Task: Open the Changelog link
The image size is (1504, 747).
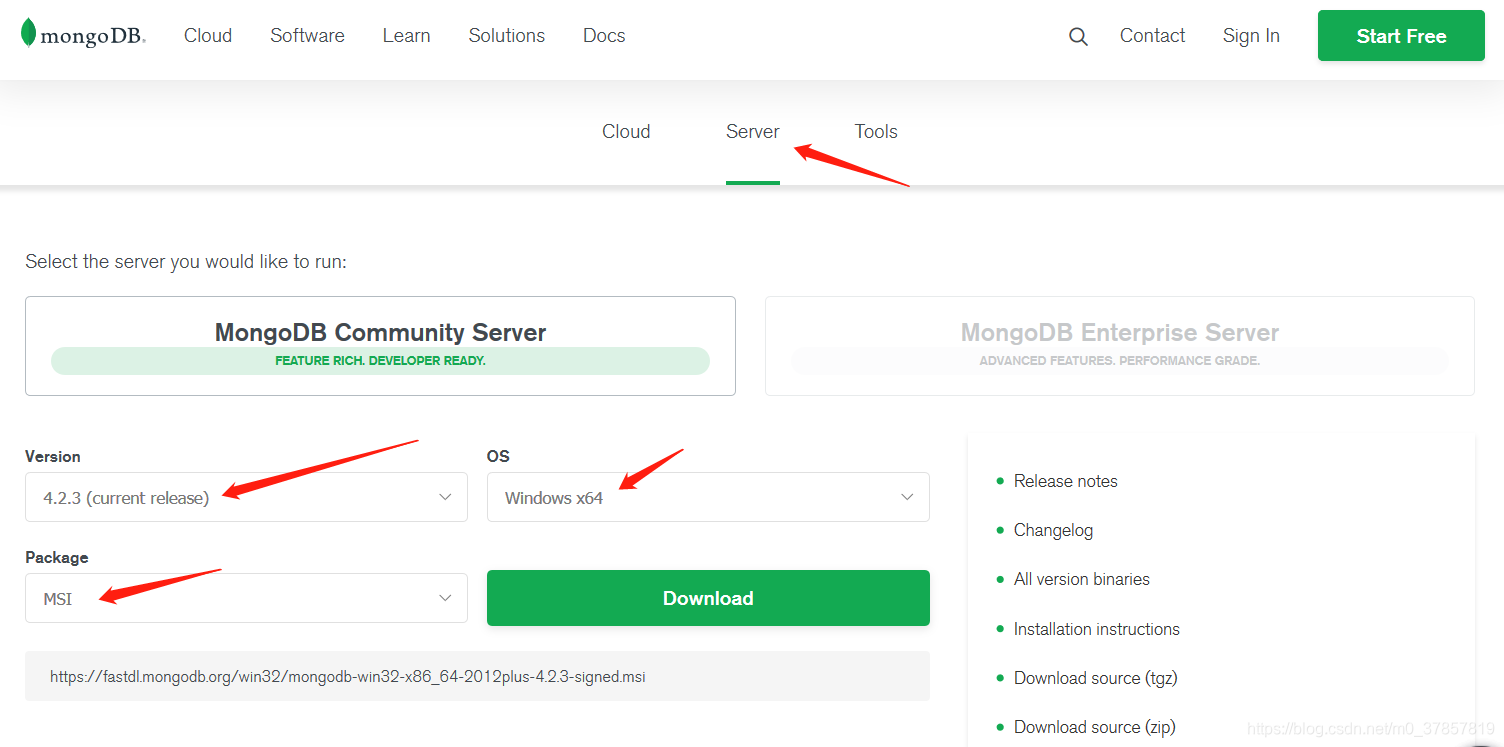Action: point(1053,530)
